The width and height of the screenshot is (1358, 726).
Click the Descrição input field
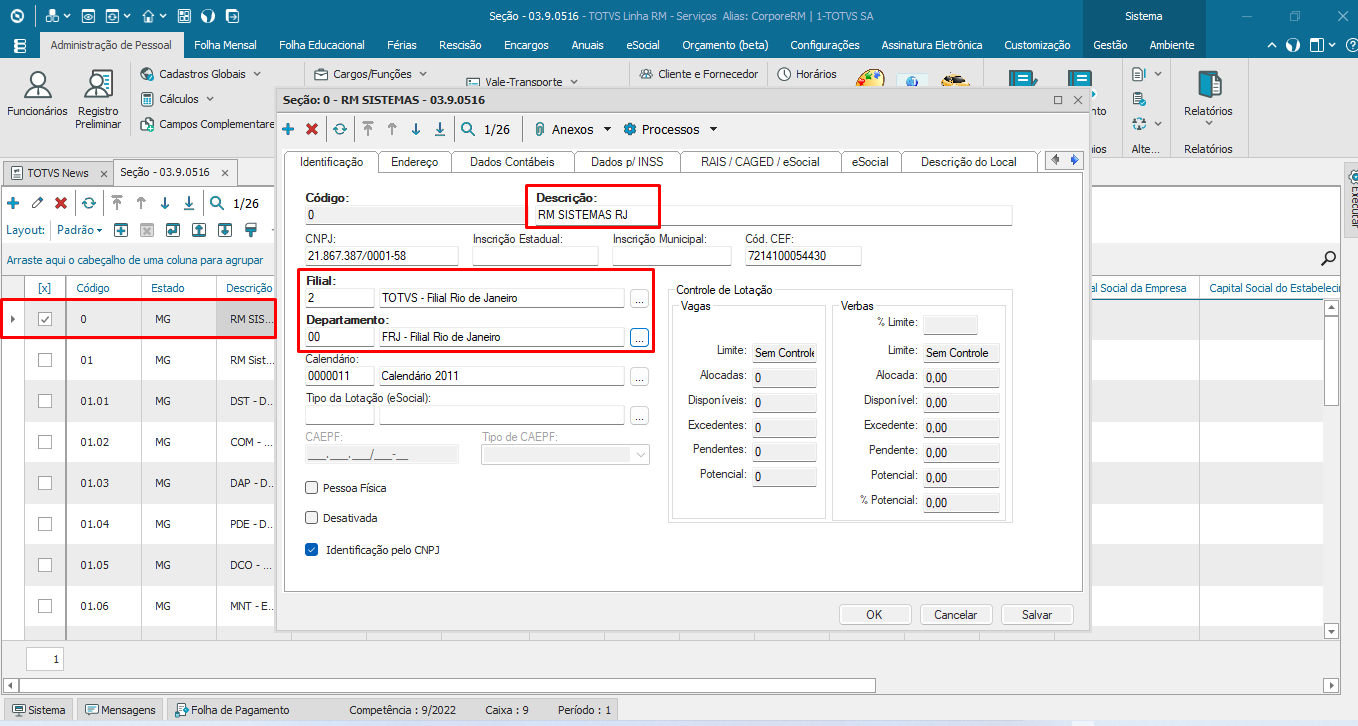pos(773,215)
